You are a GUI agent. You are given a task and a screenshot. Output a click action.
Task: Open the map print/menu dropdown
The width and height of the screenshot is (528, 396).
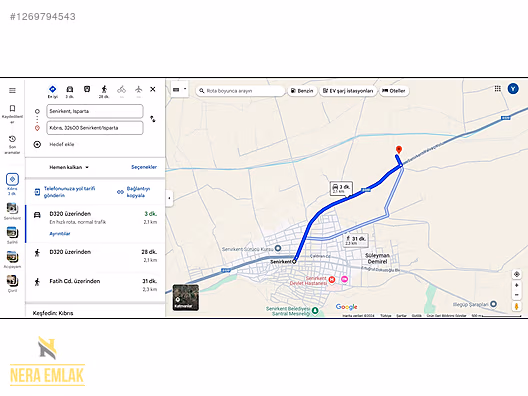coord(179,90)
